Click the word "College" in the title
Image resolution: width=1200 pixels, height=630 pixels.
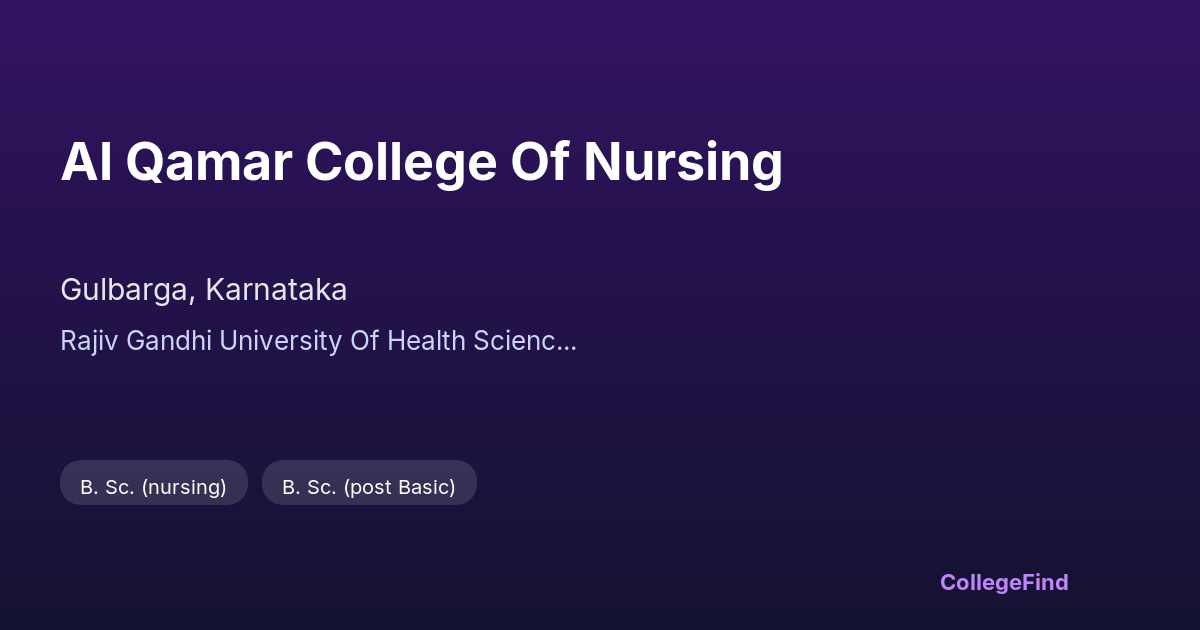(x=400, y=162)
